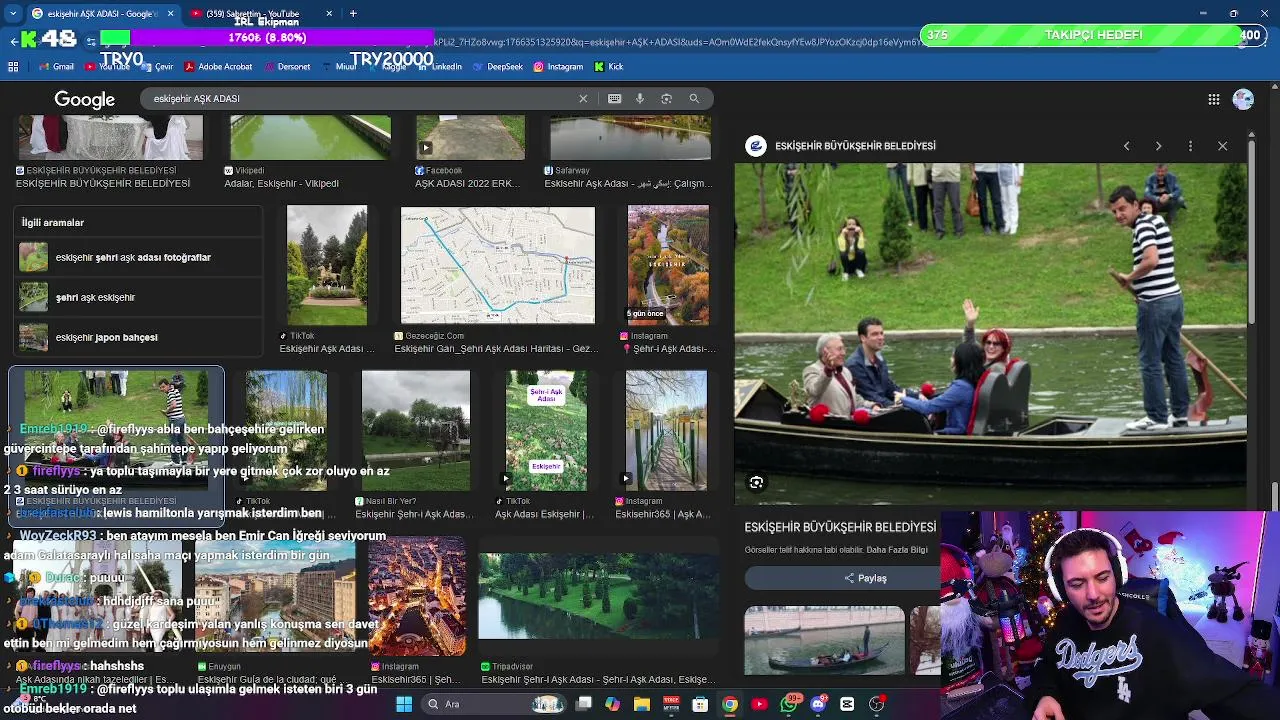Viewport: 1280px width, 720px height.
Task: Open Microsoft Store from the taskbar
Action: pyautogui.click(x=700, y=704)
